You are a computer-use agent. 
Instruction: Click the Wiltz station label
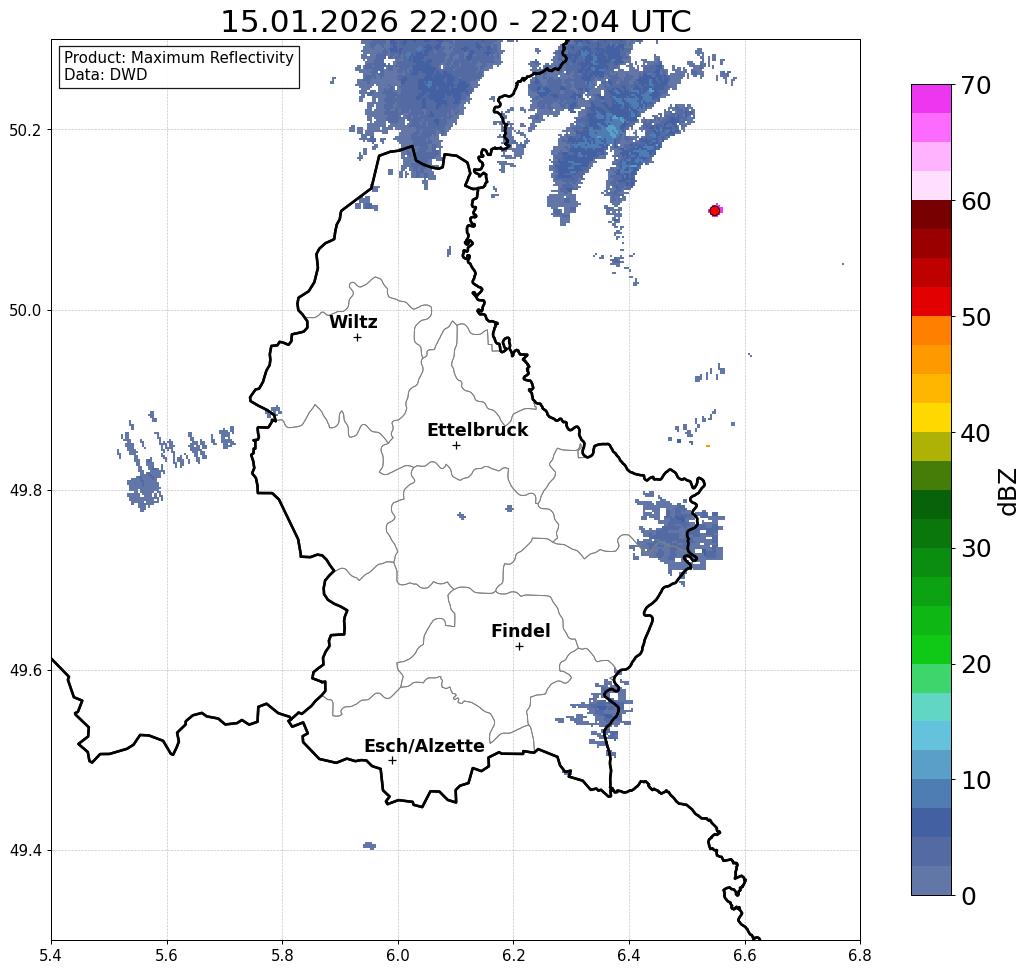[x=353, y=322]
